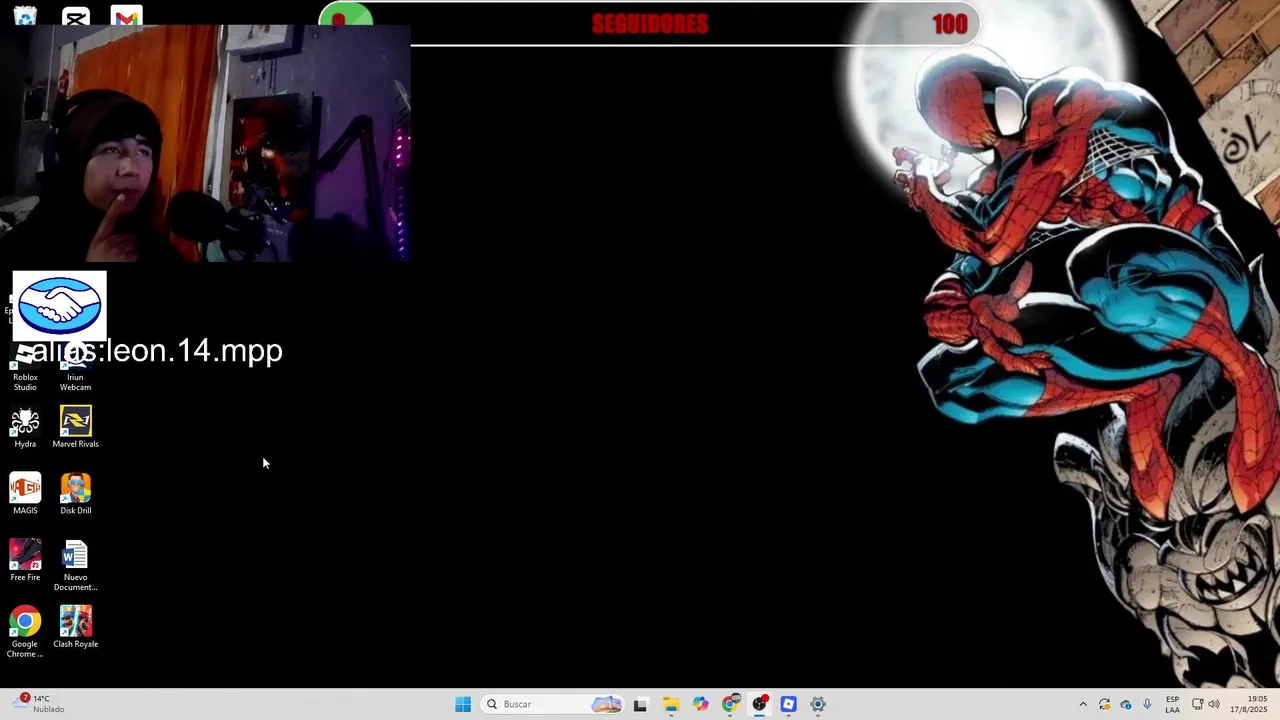Click the OneDrive cloud tray icon
Image resolution: width=1280 pixels, height=720 pixels.
pyautogui.click(x=1126, y=704)
